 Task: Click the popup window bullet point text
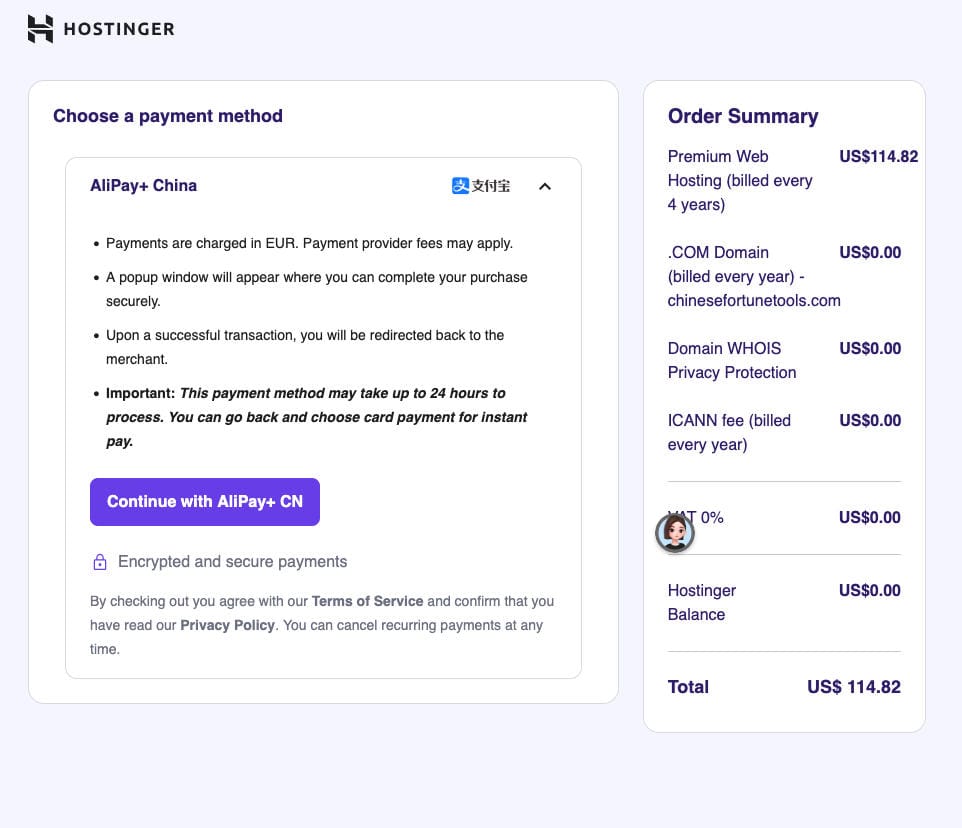[317, 289]
